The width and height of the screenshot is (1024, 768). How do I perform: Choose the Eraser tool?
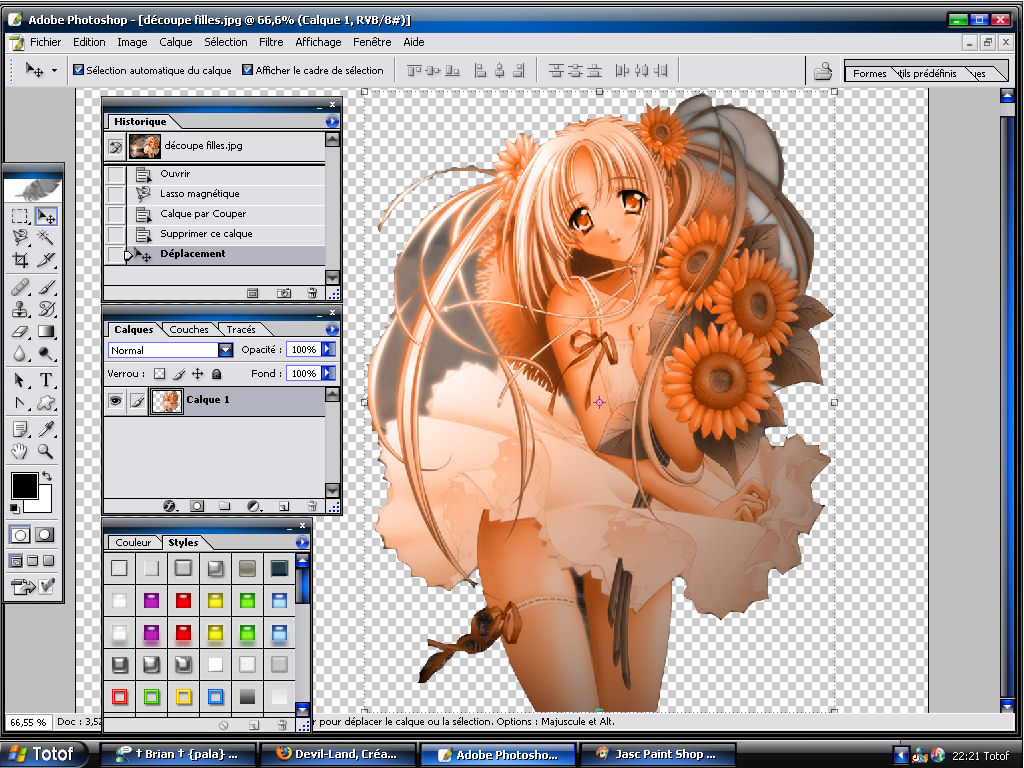coord(20,331)
